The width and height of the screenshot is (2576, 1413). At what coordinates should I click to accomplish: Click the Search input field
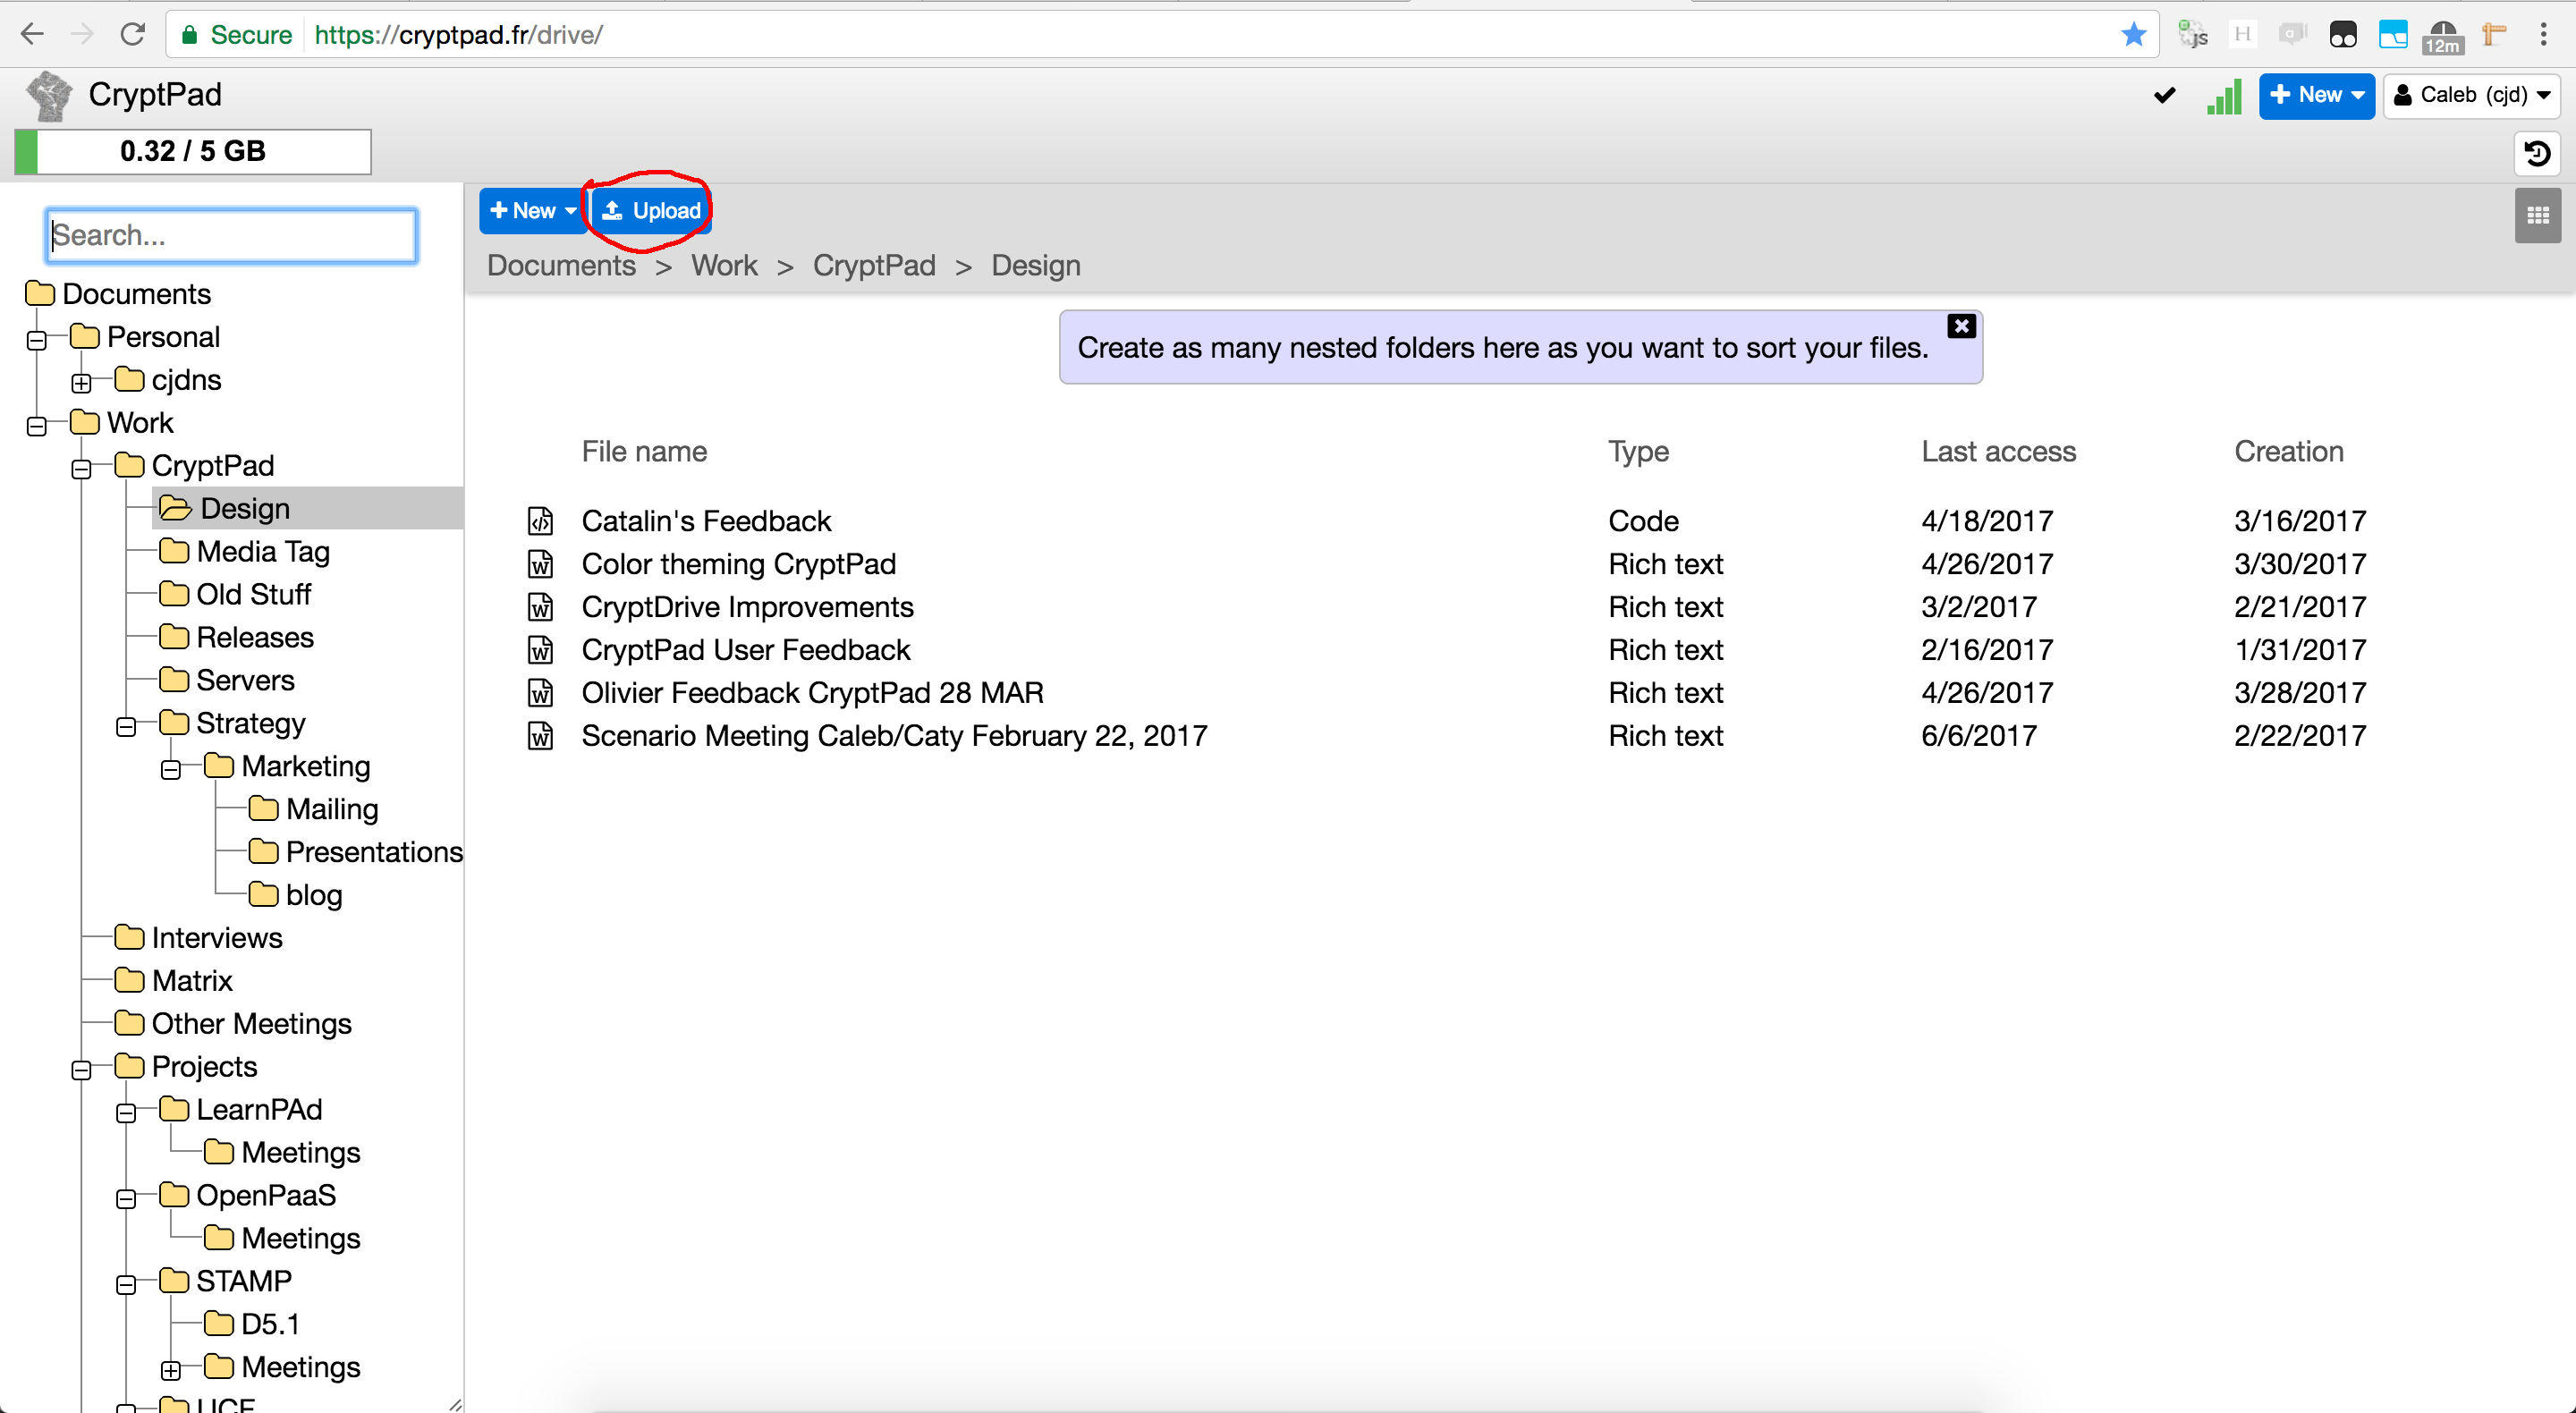[x=232, y=235]
